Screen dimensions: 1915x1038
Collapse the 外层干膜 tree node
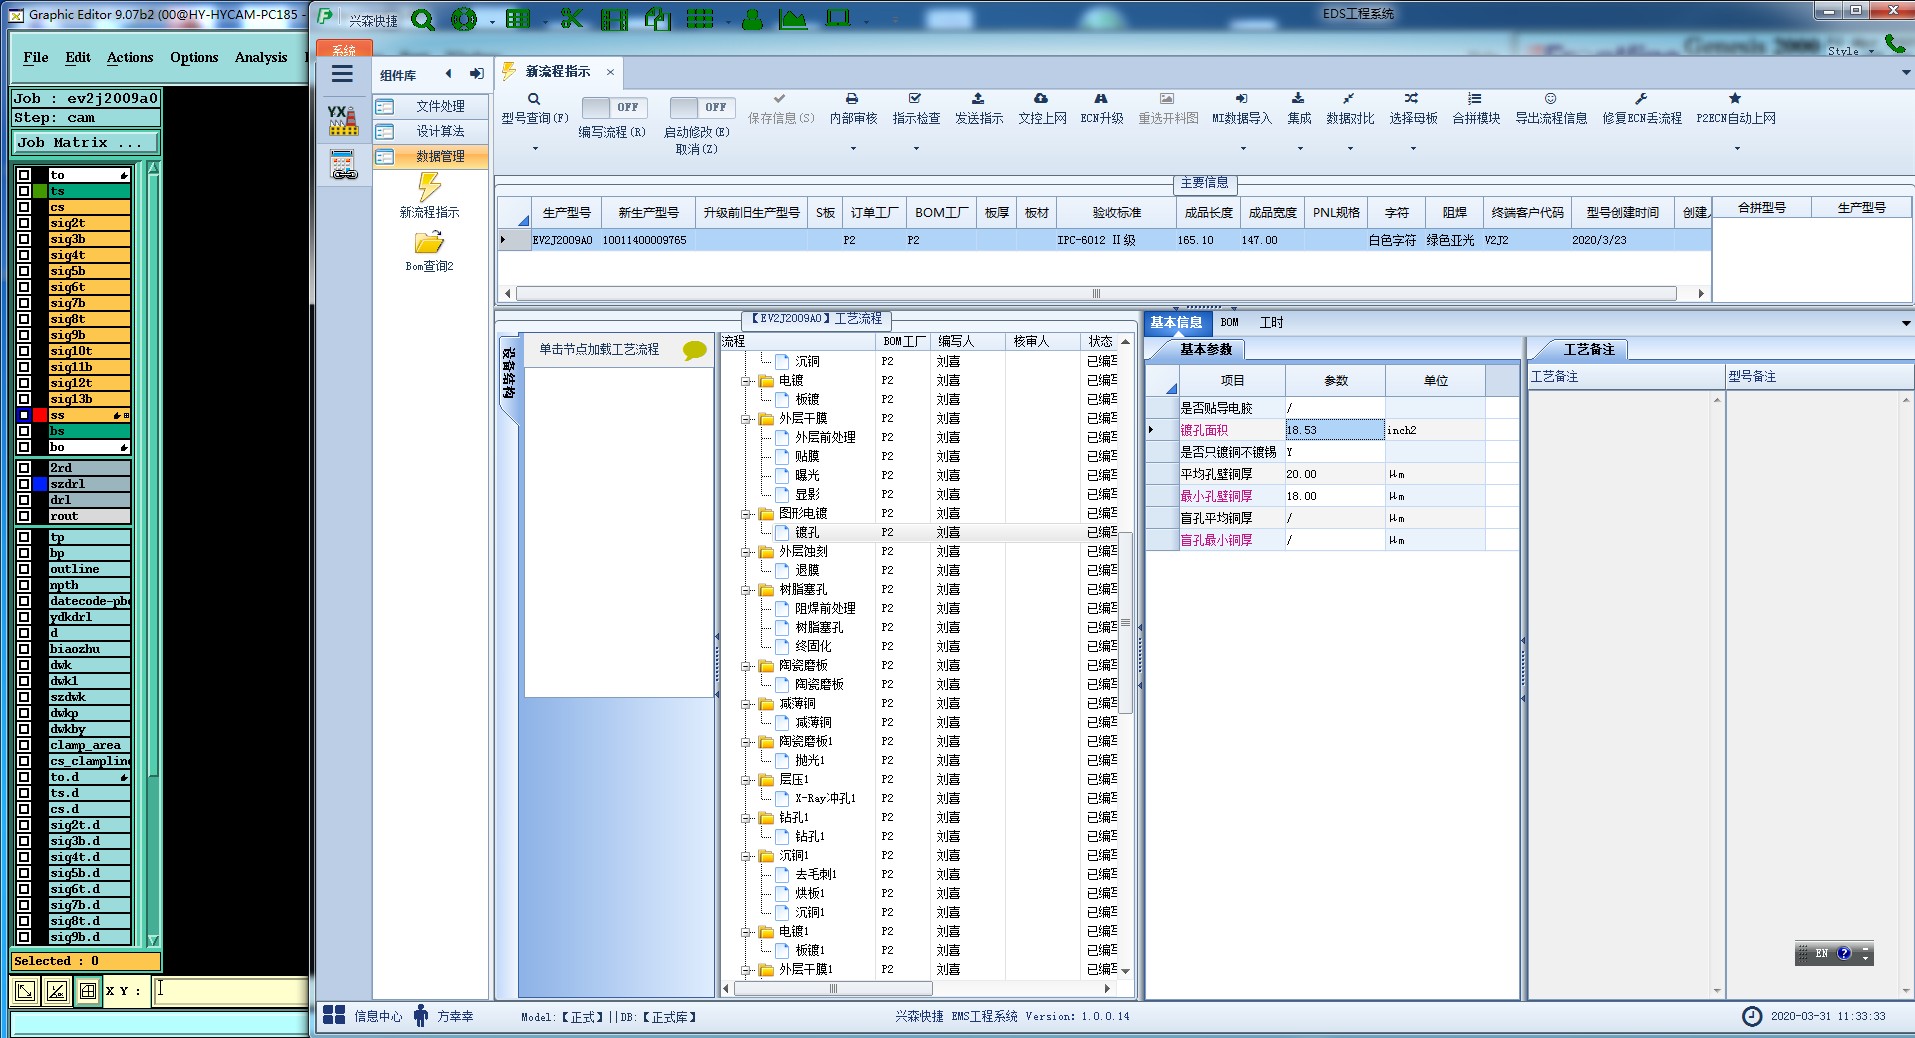746,419
